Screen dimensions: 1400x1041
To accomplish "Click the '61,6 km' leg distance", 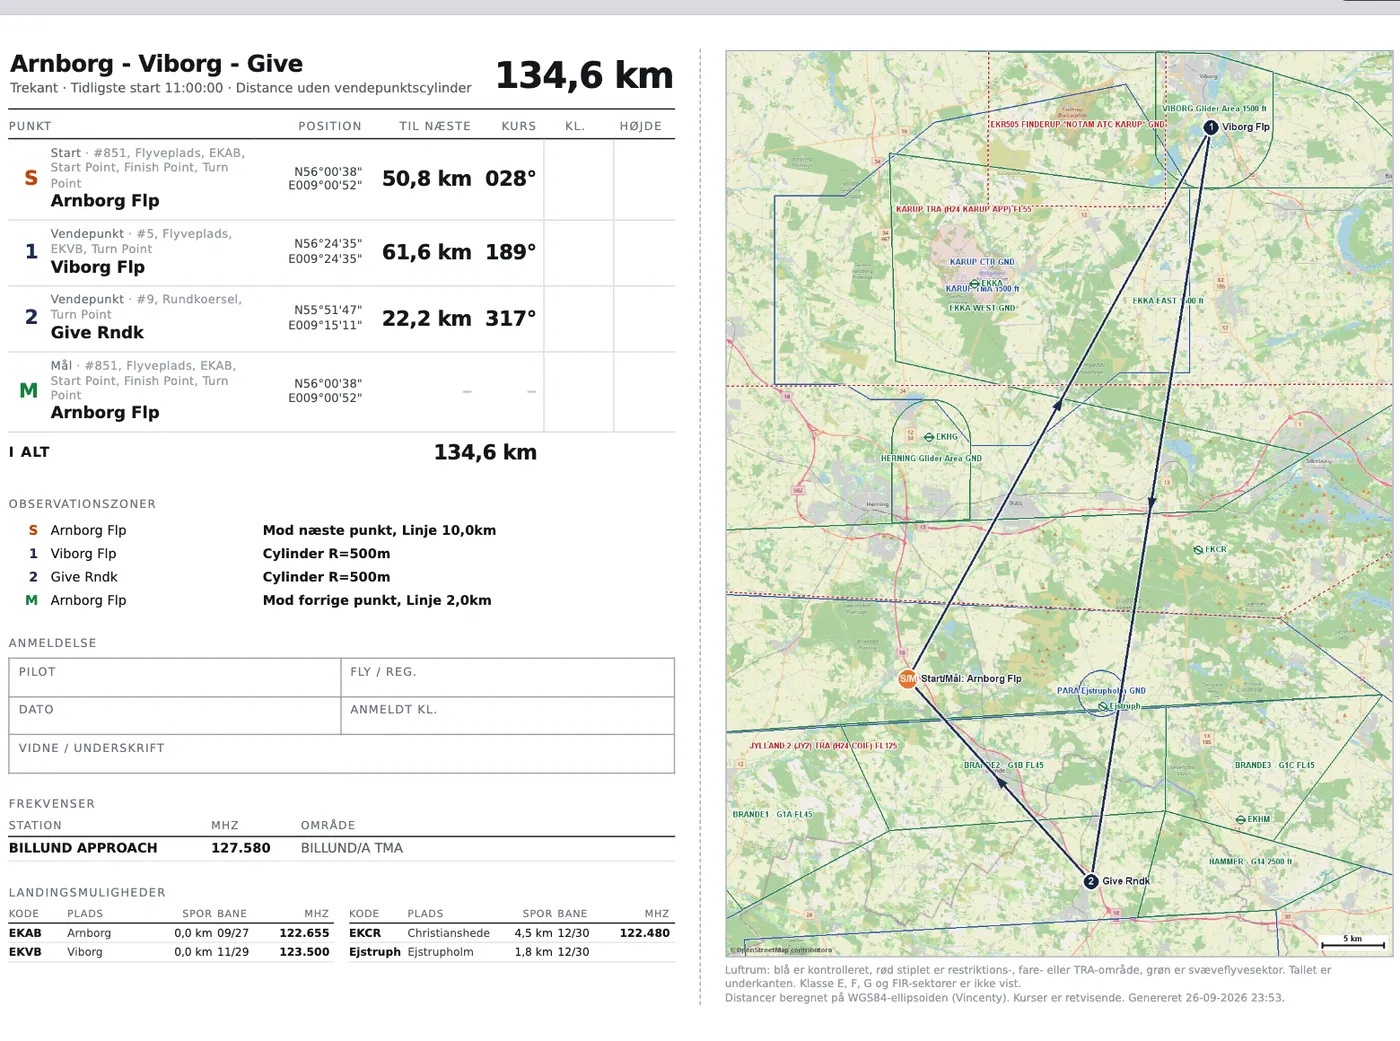I will tap(427, 252).
